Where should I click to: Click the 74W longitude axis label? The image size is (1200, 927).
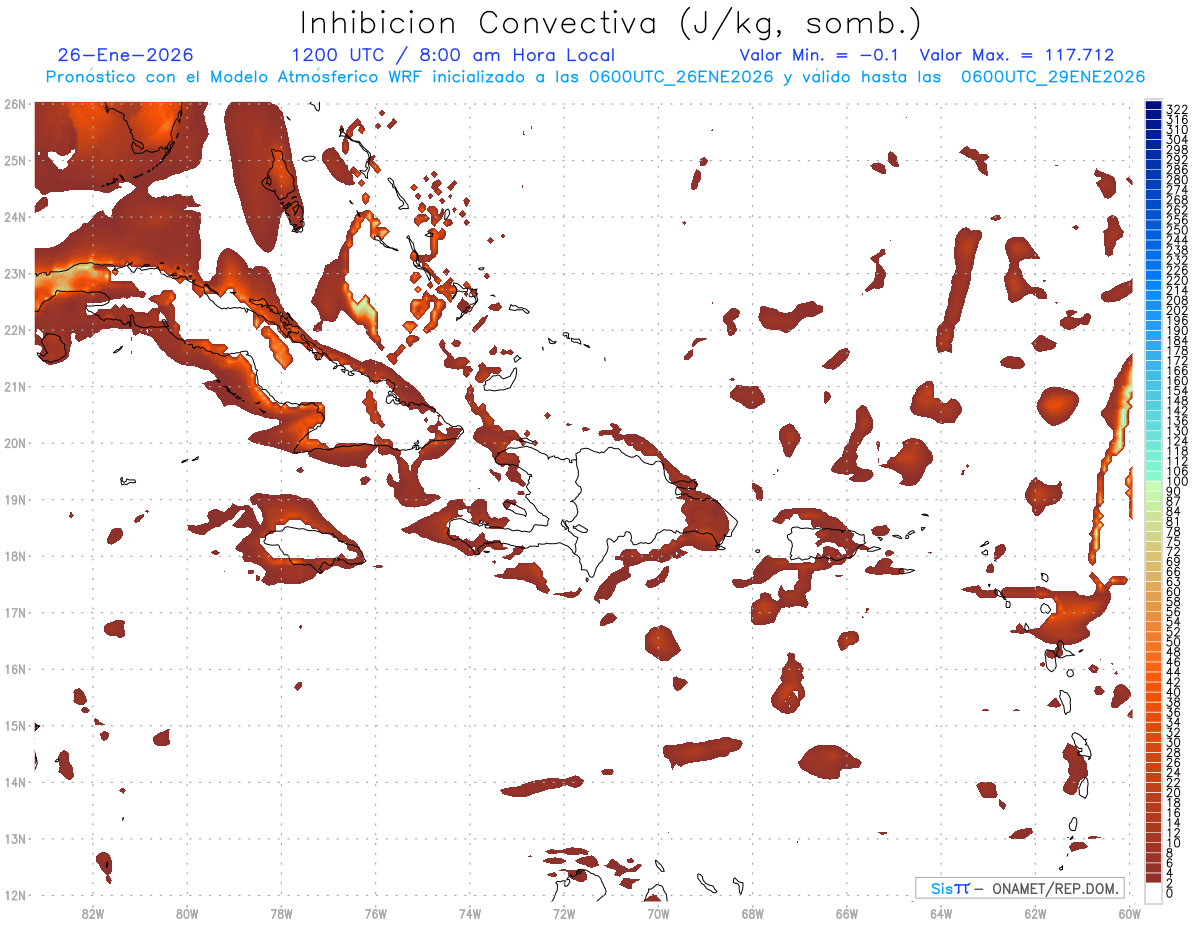[470, 913]
